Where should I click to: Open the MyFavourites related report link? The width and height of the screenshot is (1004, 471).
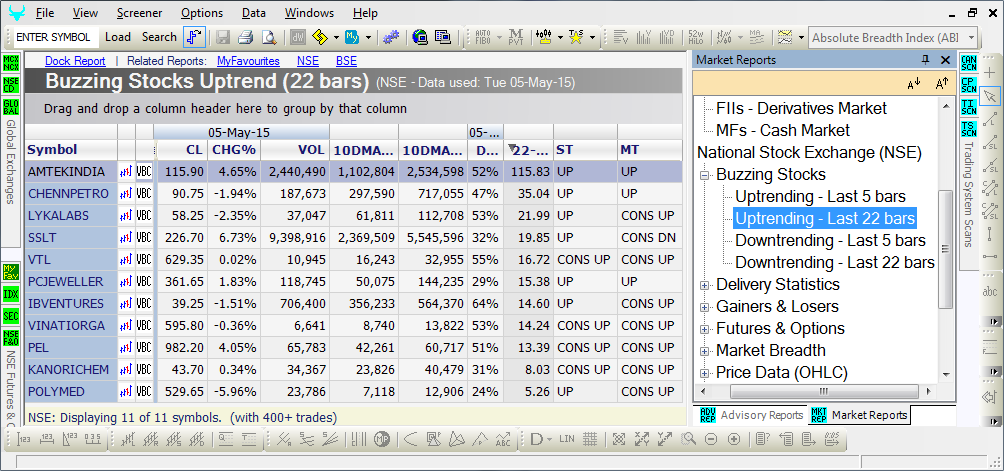point(248,61)
